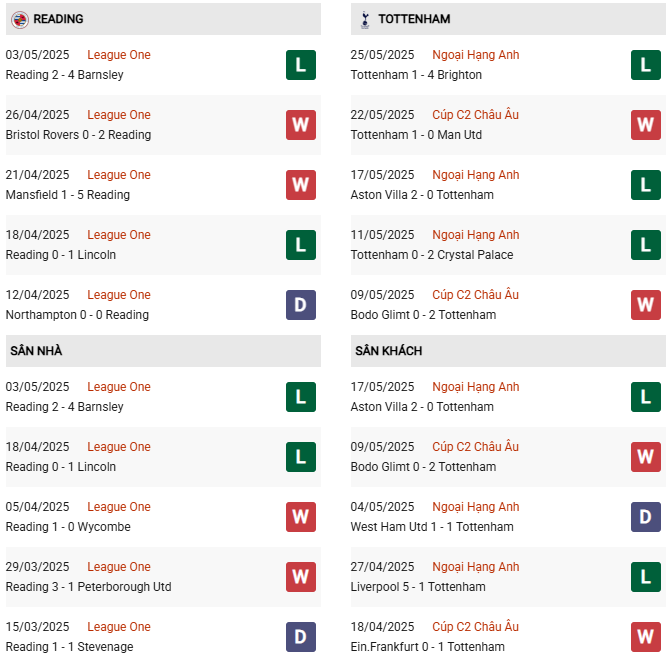This screenshot has width=666, height=658.
Task: Click the Tottenham team header title
Action: coord(414,19)
